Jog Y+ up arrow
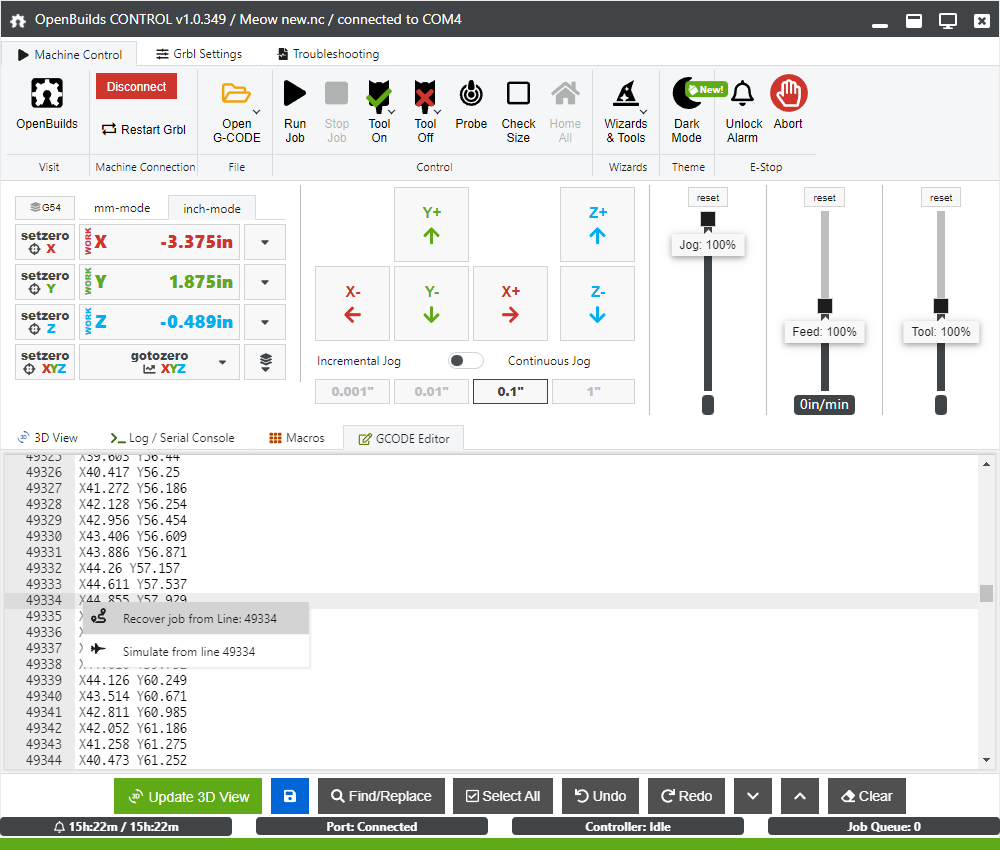This screenshot has height=850, width=1000. click(432, 224)
